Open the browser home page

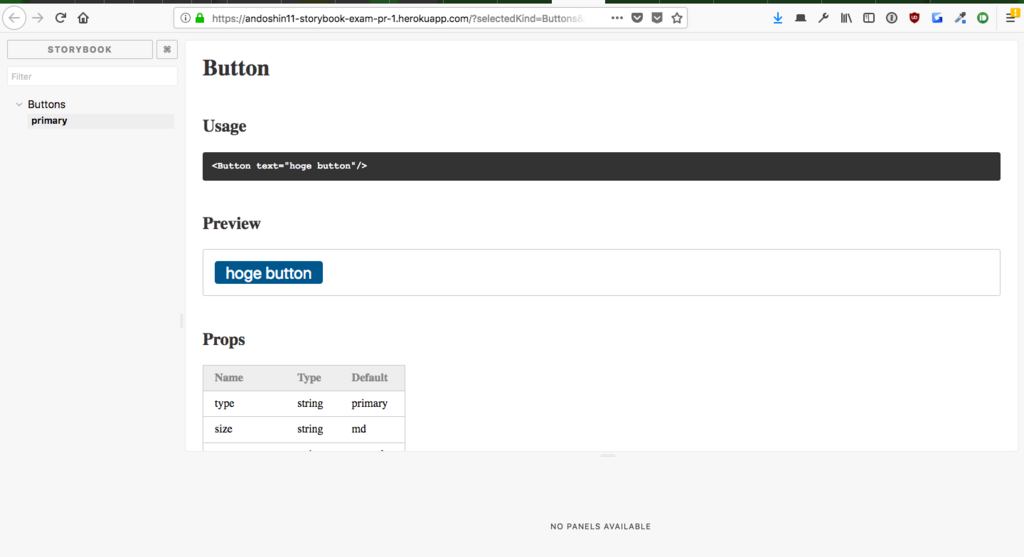click(83, 18)
